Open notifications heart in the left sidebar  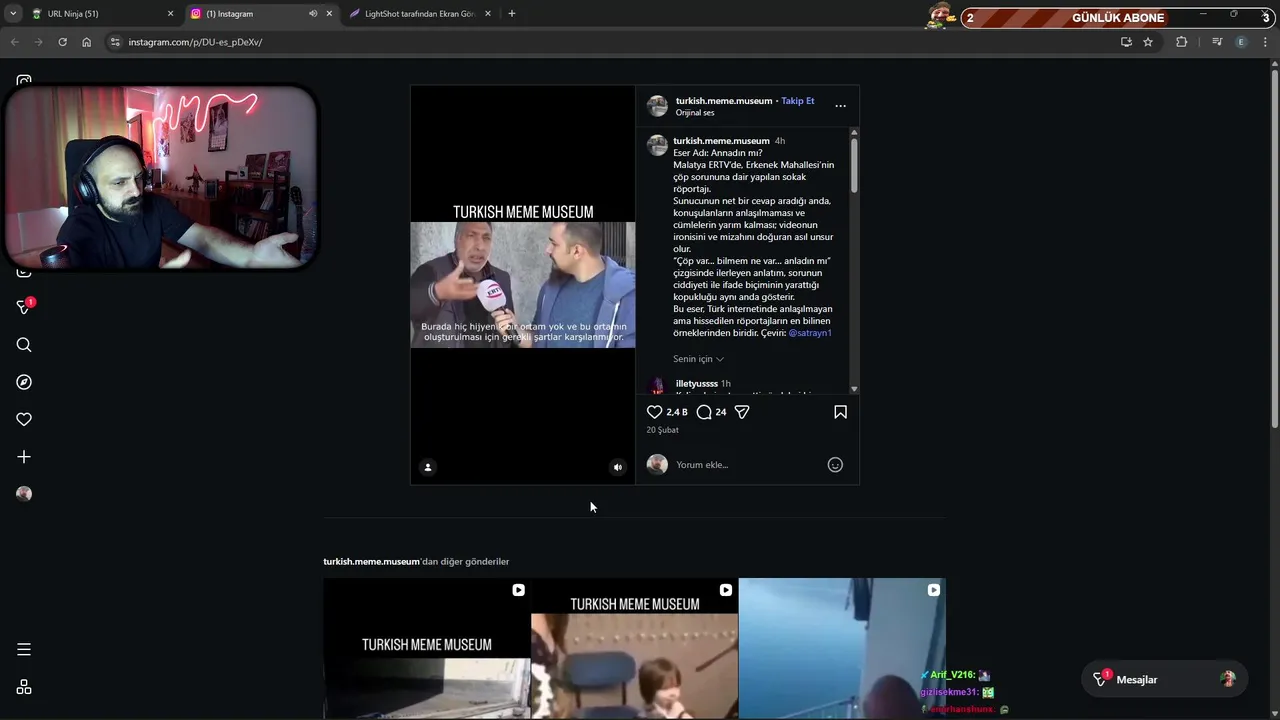[x=24, y=419]
